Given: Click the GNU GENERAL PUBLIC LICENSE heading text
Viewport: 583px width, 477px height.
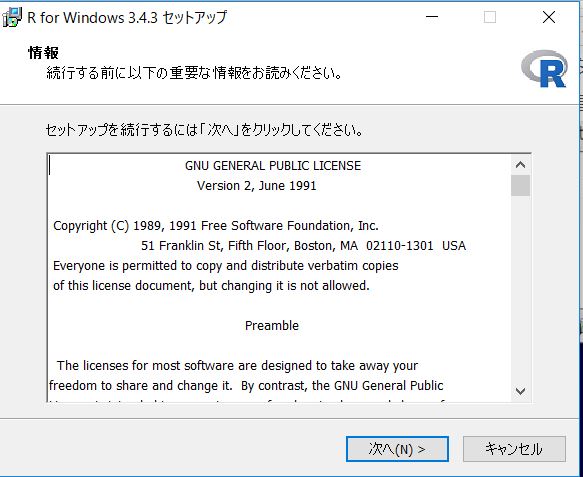Looking at the screenshot, I should pyautogui.click(x=273, y=165).
